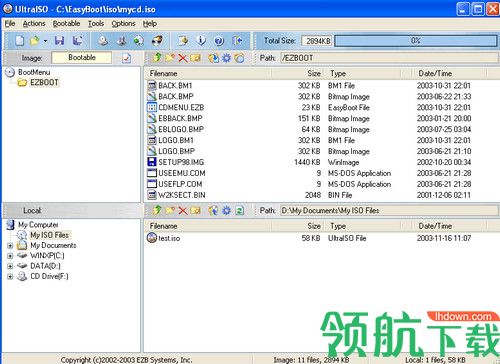Screen dimensions: 500x364
Task: Expand the WINXP(C:) drive node
Action: 10,256
